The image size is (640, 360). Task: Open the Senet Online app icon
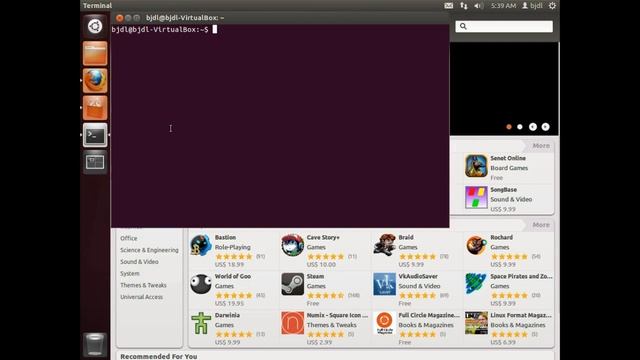476,166
